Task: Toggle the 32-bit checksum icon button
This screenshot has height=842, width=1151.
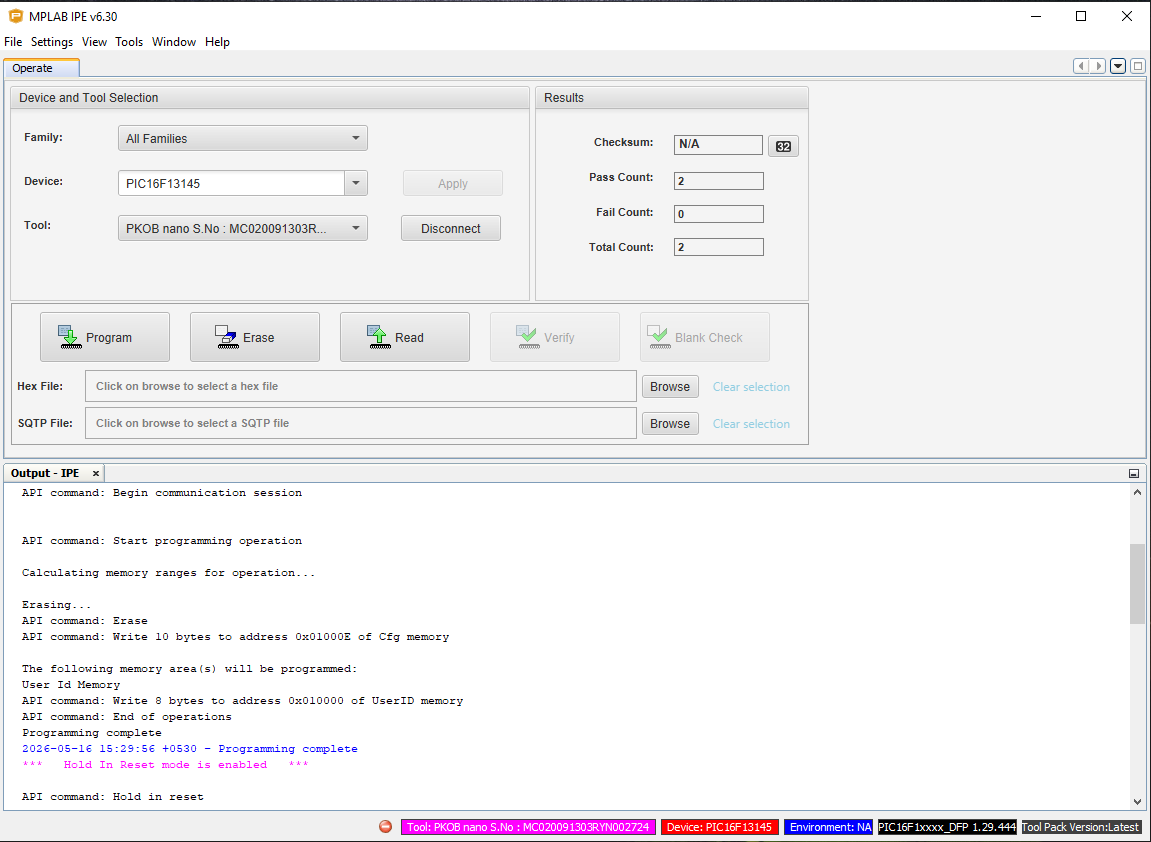Action: click(x=783, y=146)
